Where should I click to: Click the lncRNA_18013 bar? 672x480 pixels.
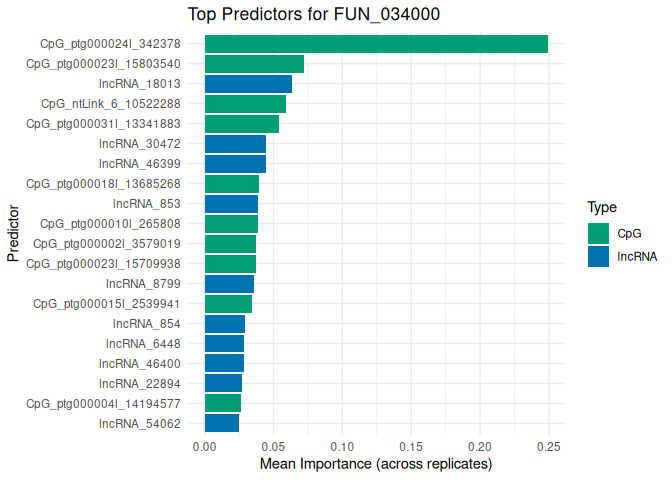248,84
